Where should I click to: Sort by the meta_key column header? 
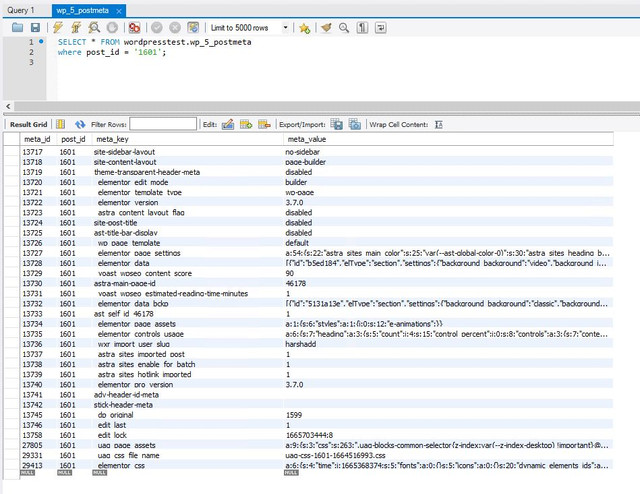click(x=187, y=139)
